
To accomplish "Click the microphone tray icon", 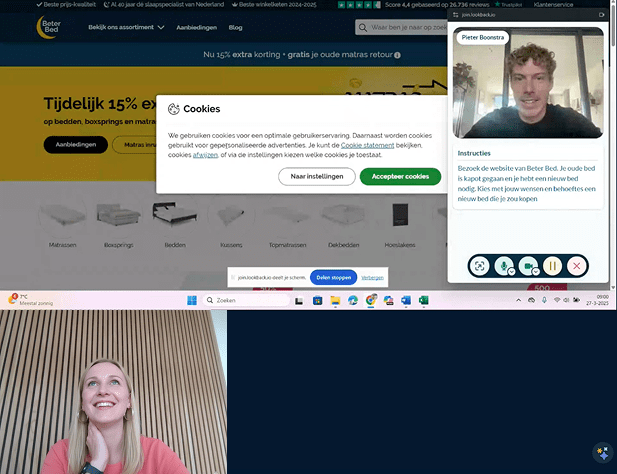I will click(x=544, y=300).
